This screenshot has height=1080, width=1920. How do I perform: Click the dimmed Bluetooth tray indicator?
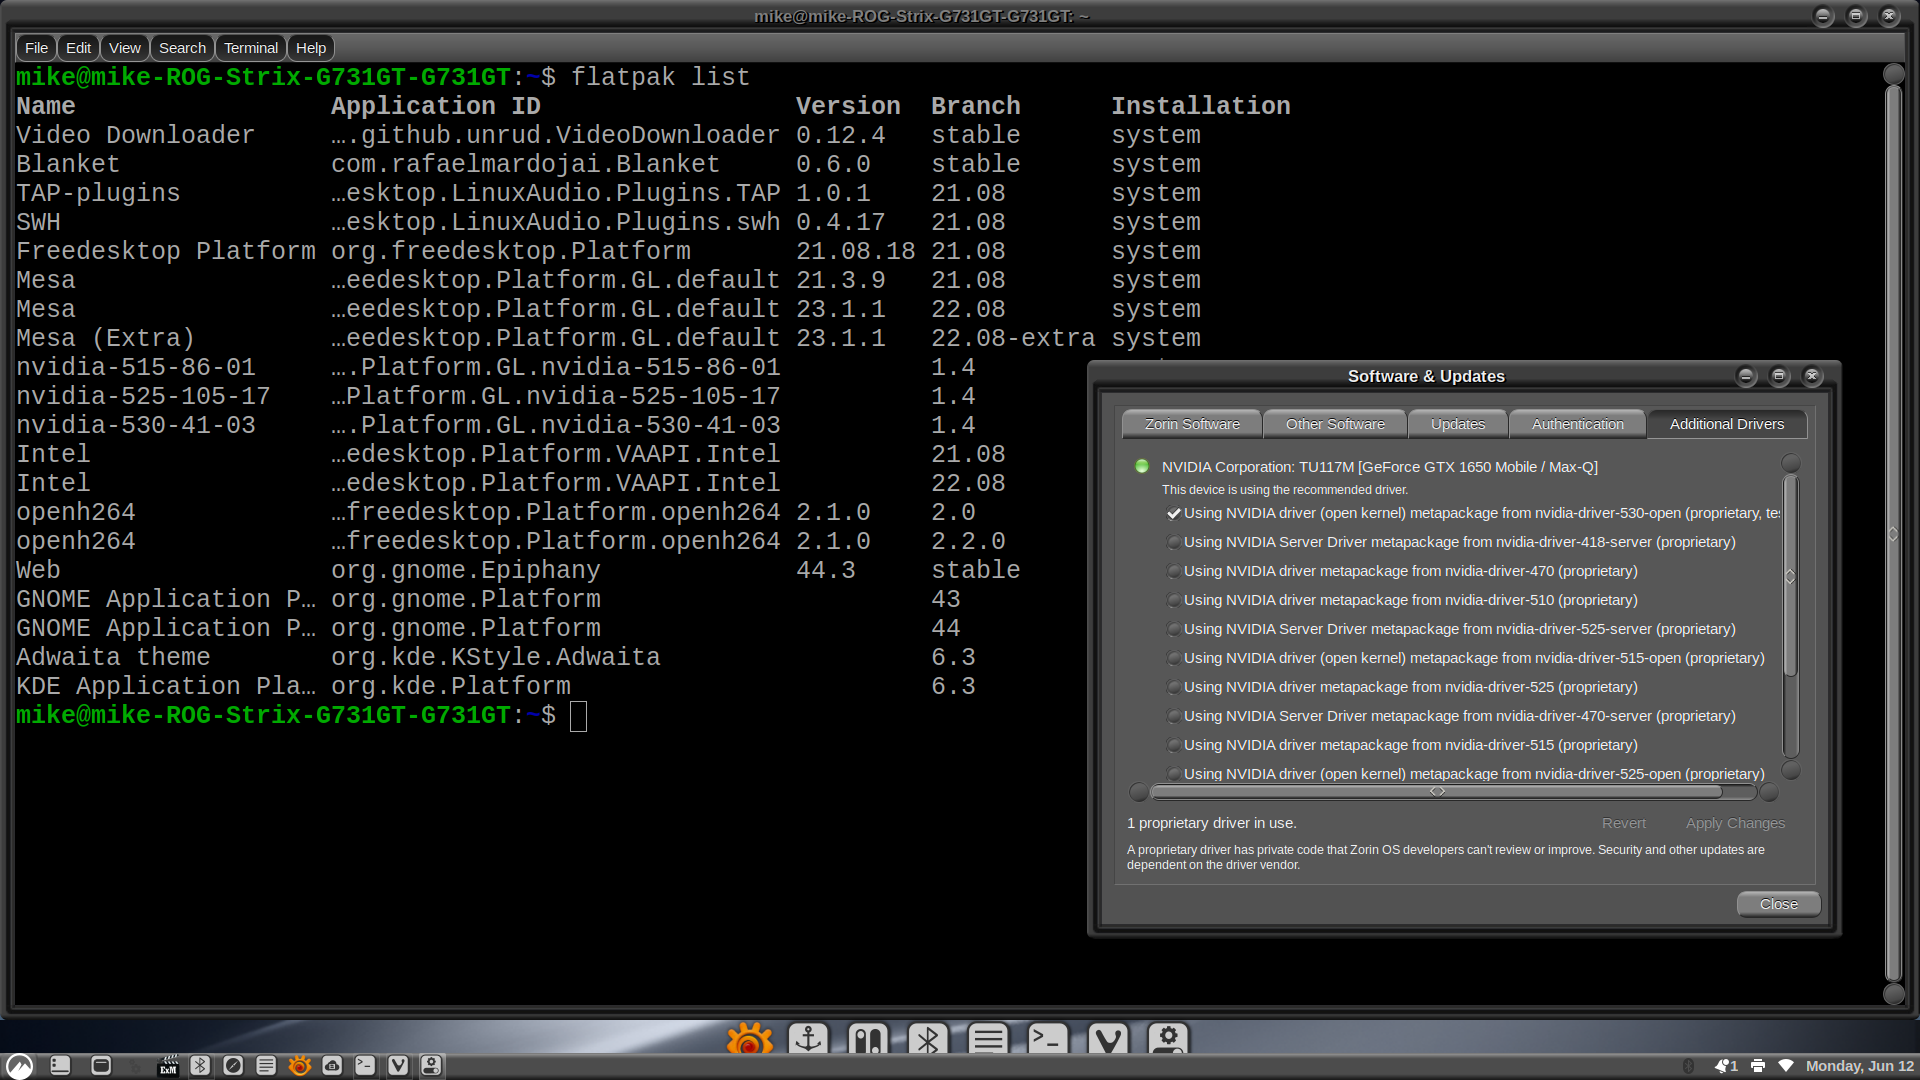1689,1066
